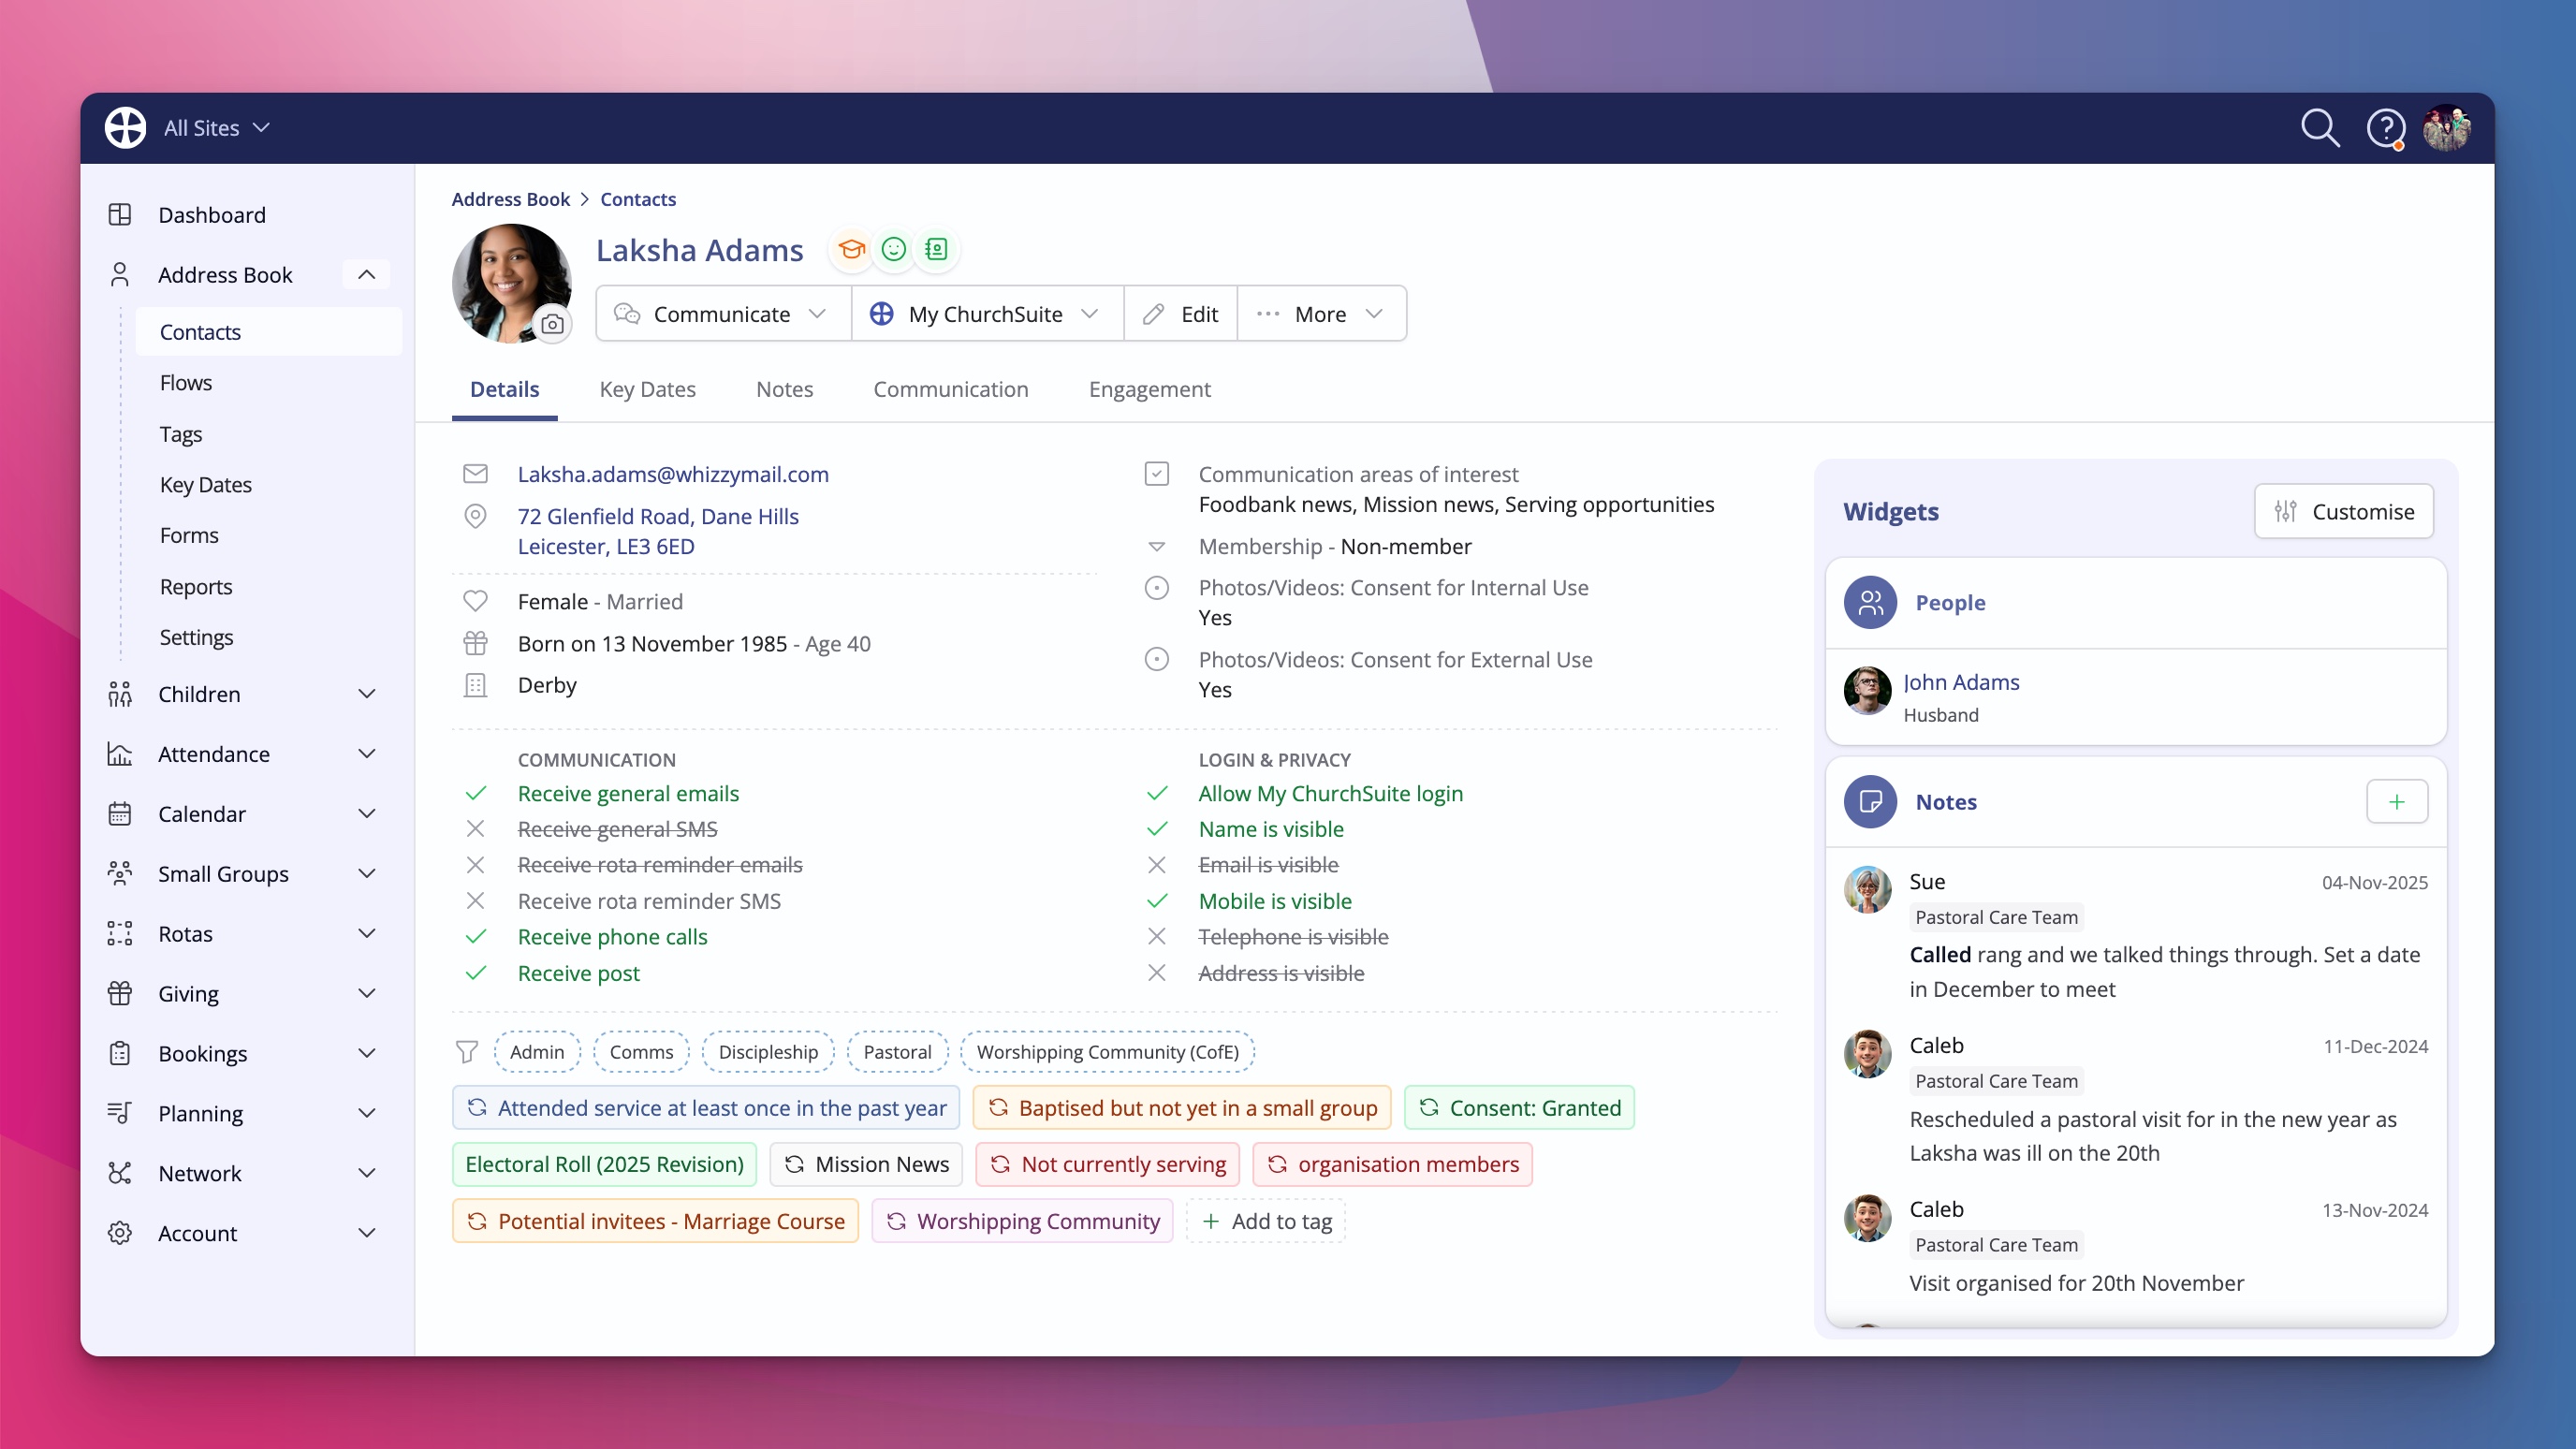Click the Notes widget icon
The image size is (2576, 1449).
(x=1870, y=802)
